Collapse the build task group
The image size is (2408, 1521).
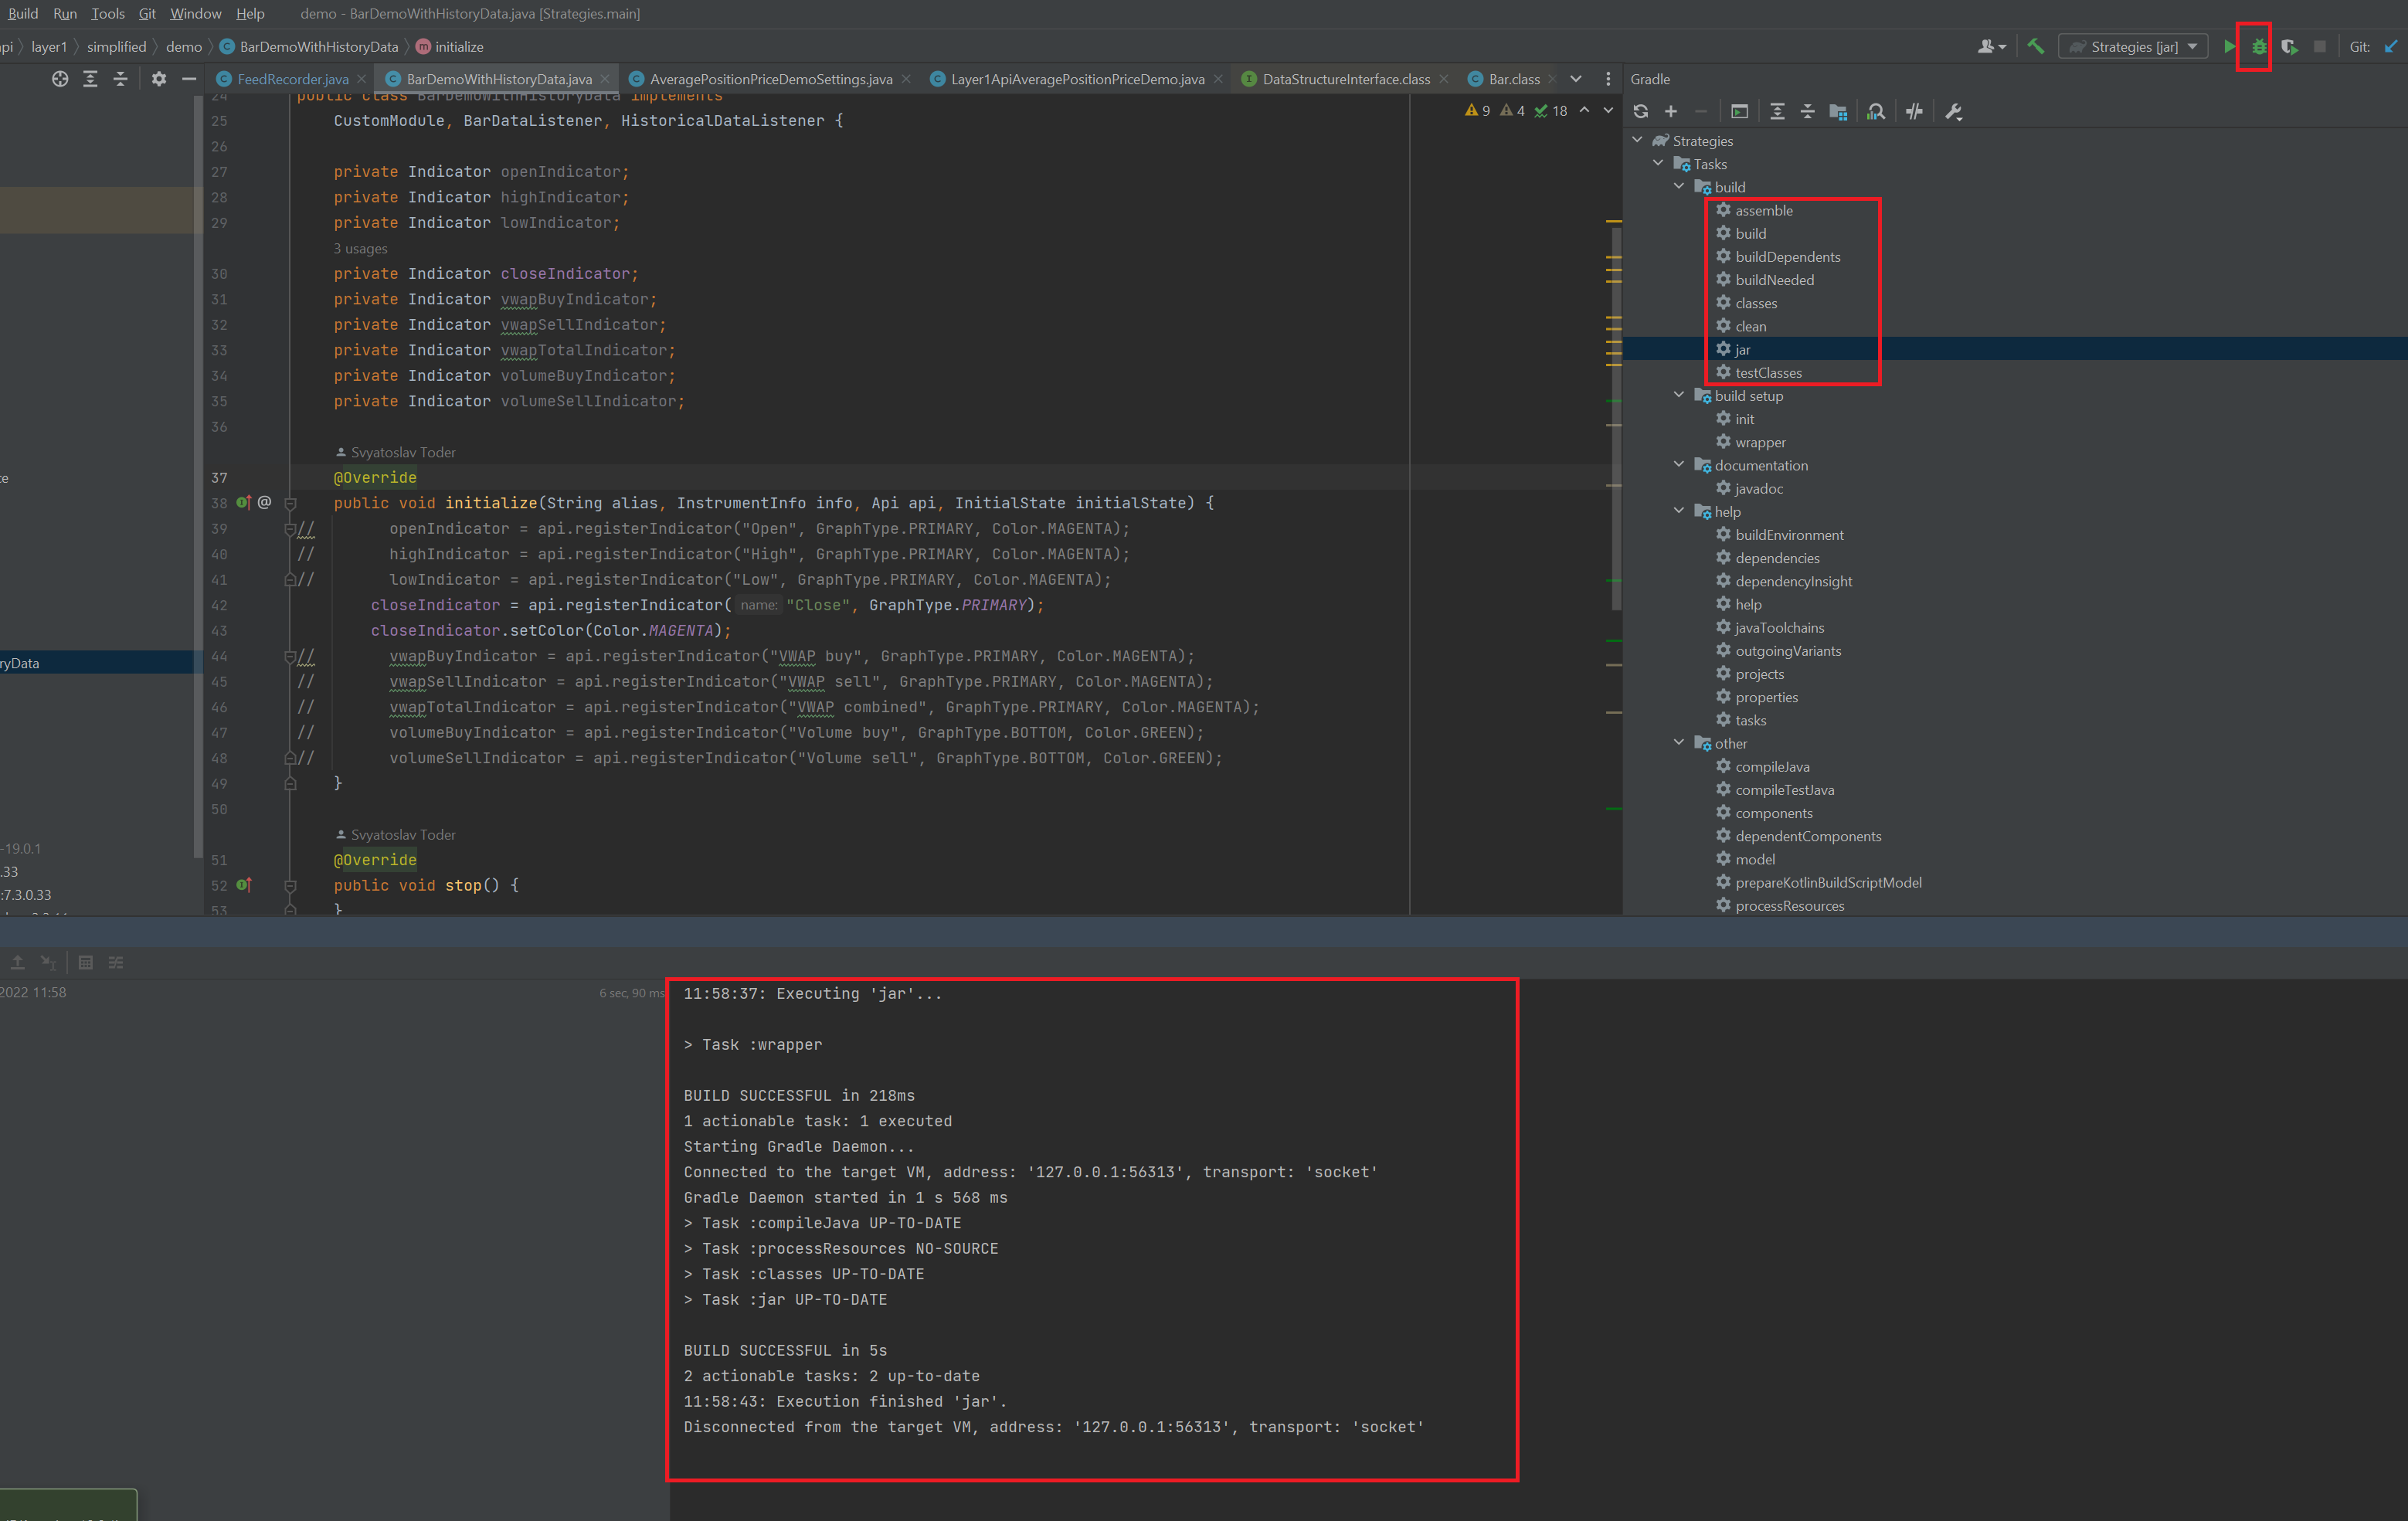1678,186
